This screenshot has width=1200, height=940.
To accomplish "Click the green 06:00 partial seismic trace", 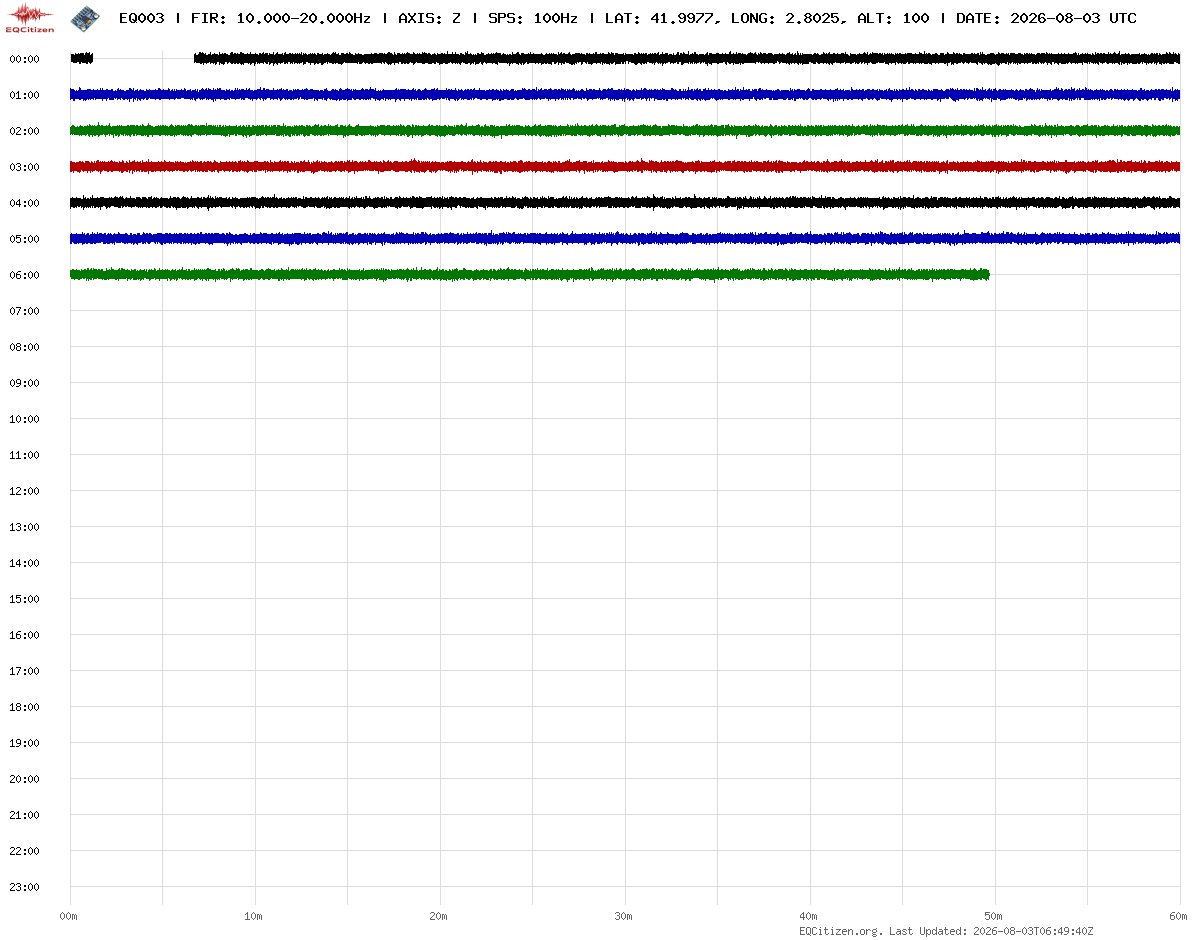I will (530, 274).
